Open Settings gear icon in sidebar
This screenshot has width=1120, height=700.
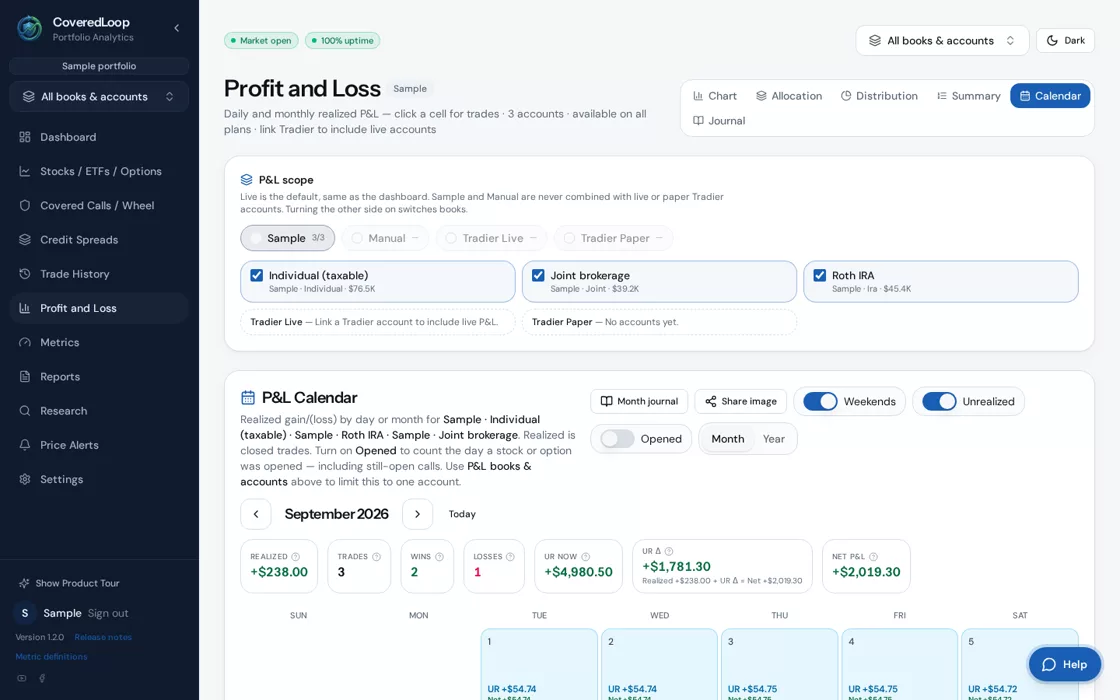pyautogui.click(x=25, y=479)
